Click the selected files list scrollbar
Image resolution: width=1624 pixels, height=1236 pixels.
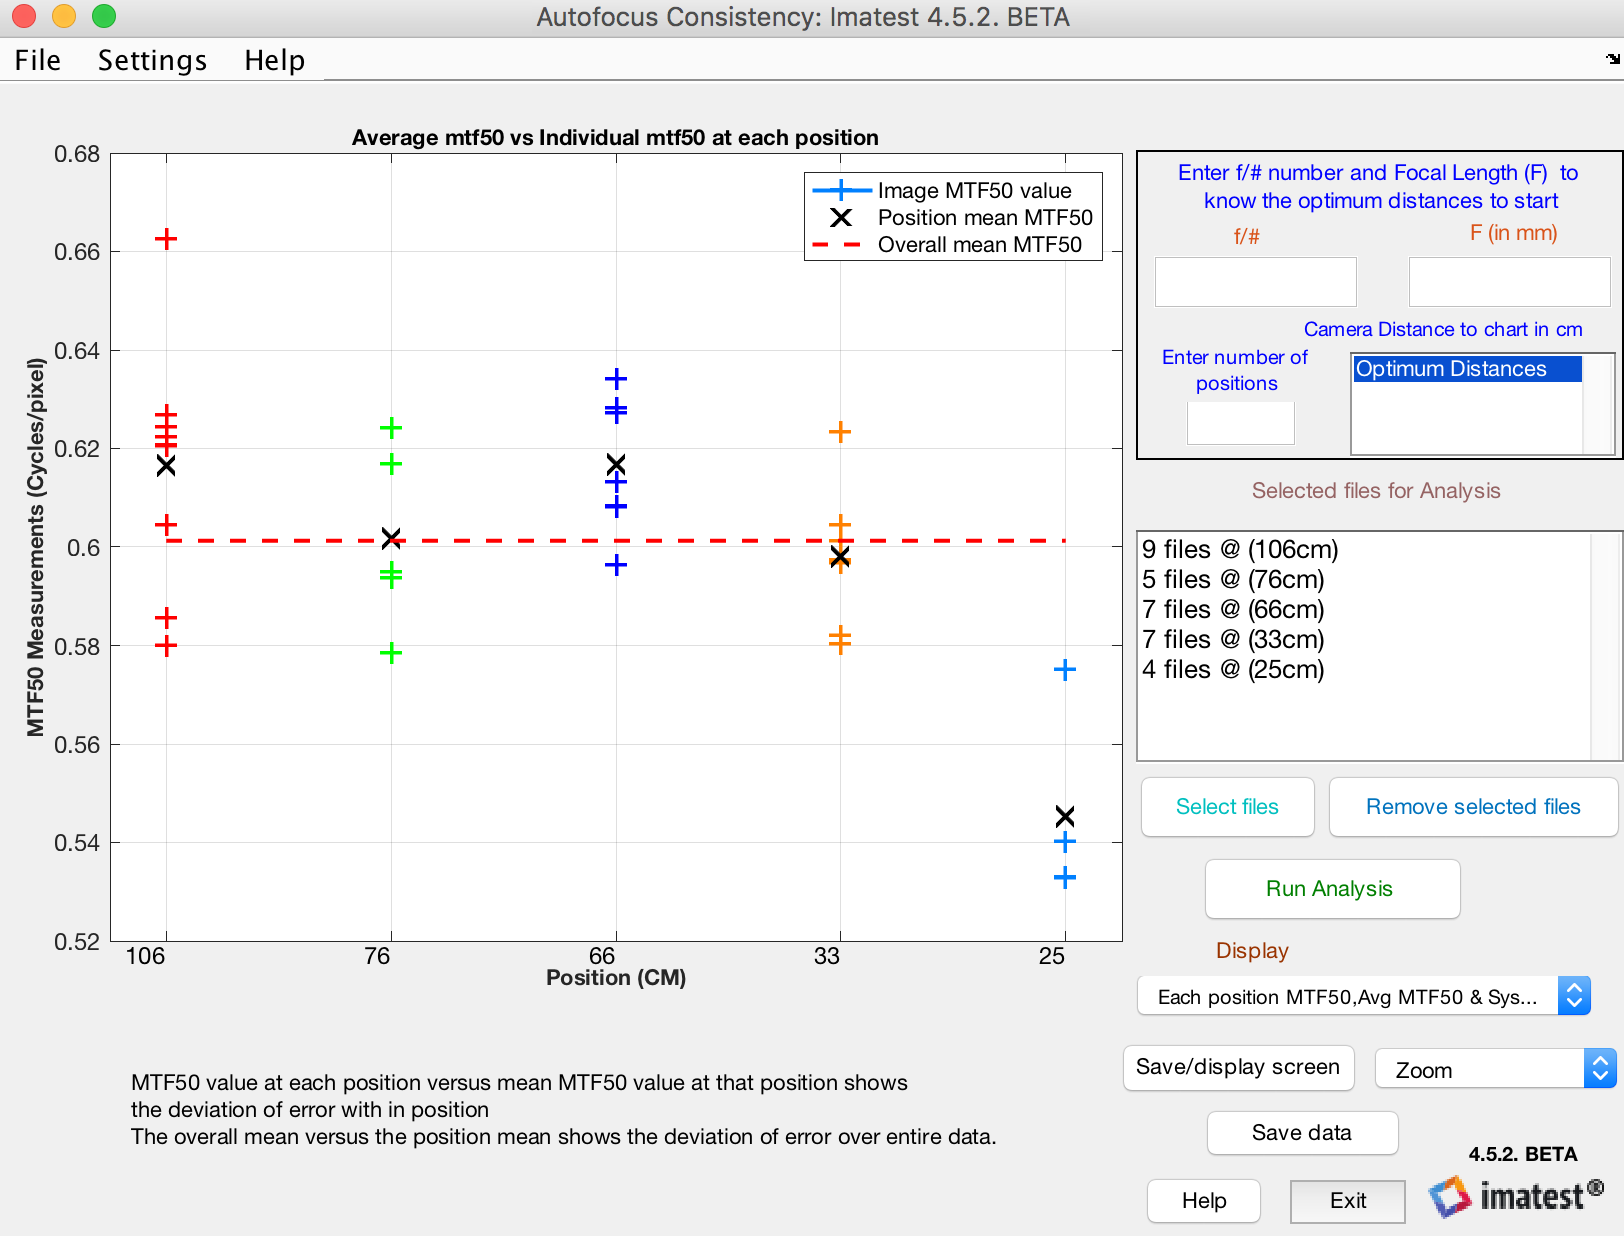pos(1604,646)
